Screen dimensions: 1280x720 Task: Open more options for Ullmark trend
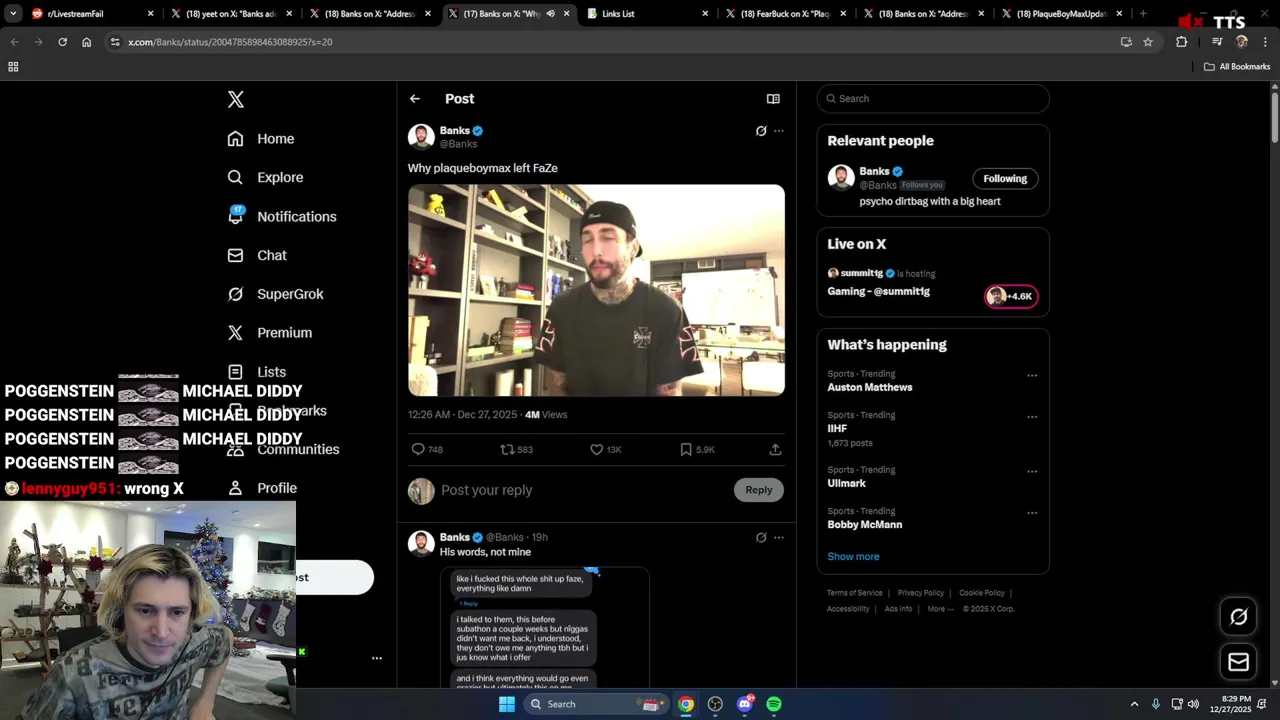click(1032, 472)
